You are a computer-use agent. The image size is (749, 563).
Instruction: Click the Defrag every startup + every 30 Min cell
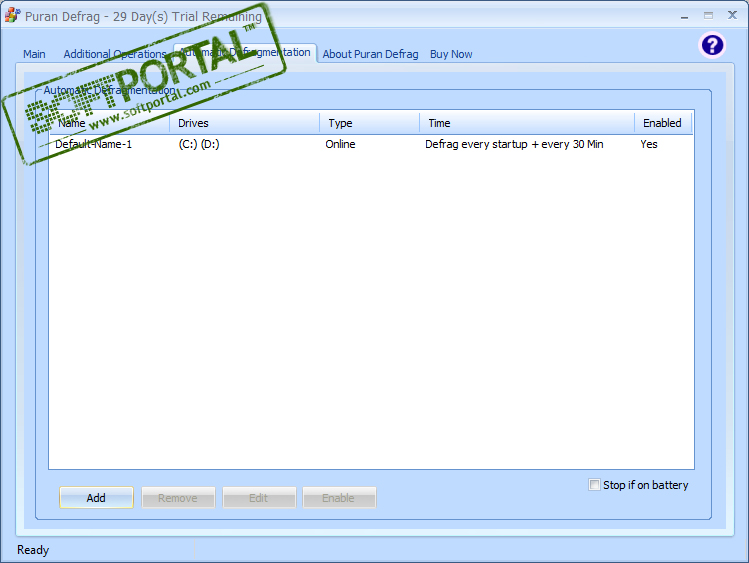514,144
